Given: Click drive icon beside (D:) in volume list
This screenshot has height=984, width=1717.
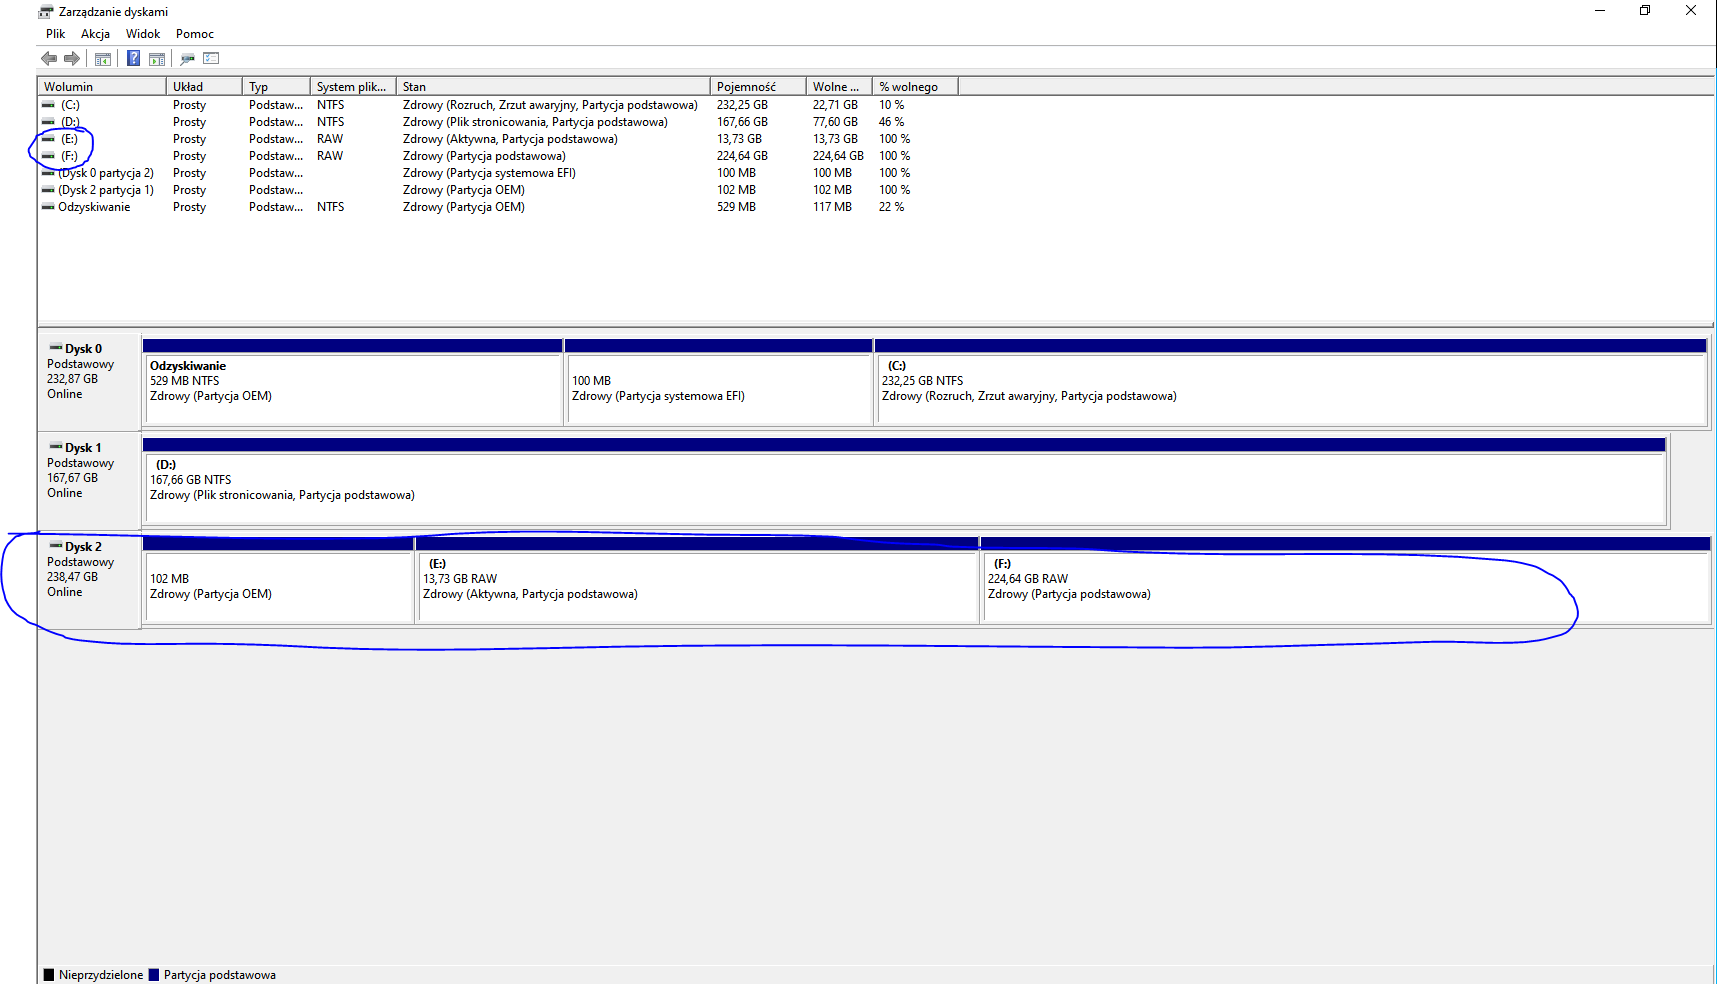Looking at the screenshot, I should (x=48, y=122).
